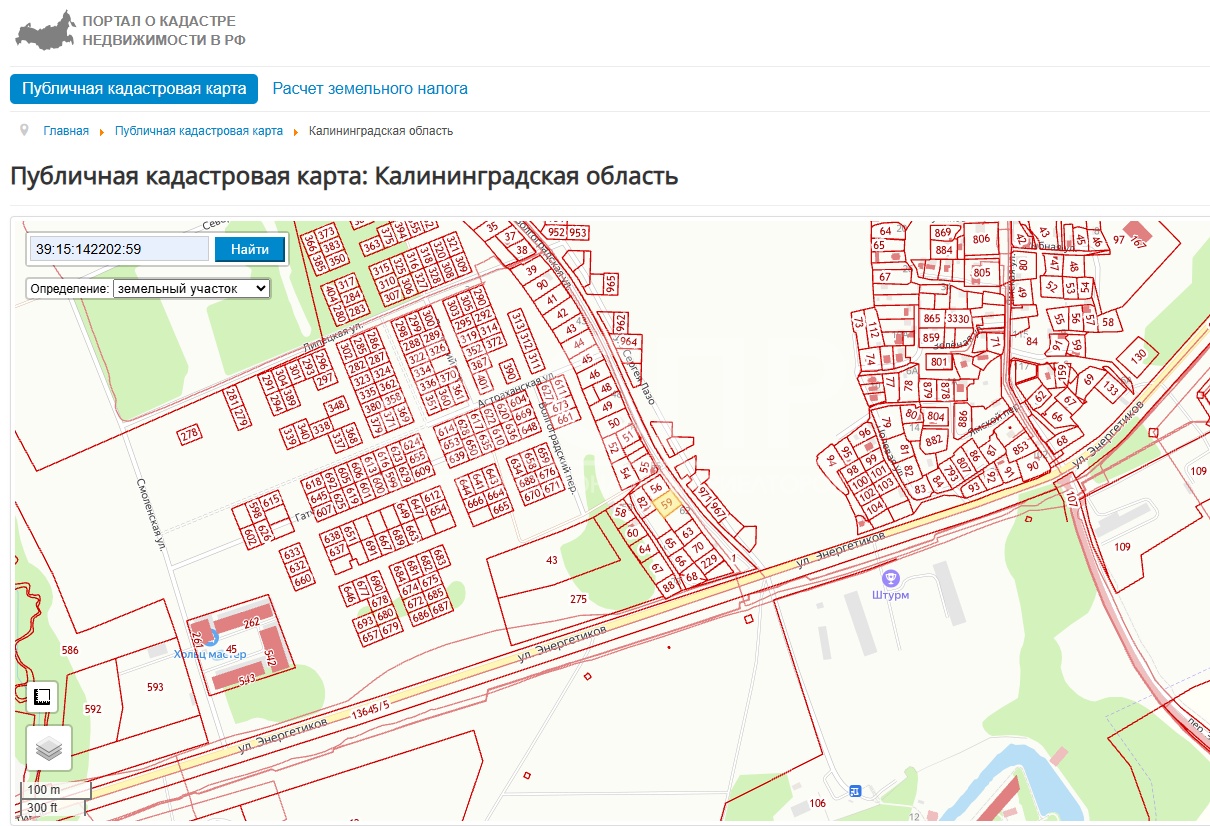Click building label 262
This screenshot has width=1210, height=826.
[x=251, y=622]
